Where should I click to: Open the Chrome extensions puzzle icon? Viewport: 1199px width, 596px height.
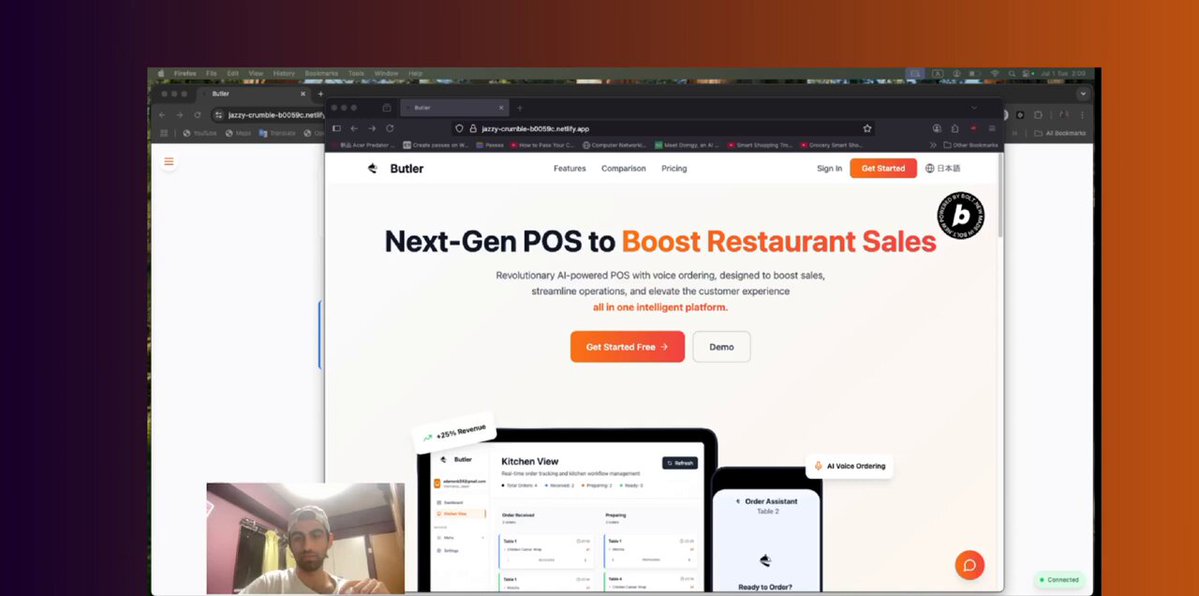tap(1038, 115)
